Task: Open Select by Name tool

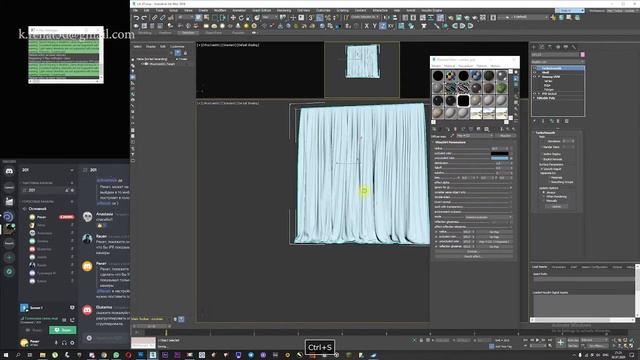Action: (206, 18)
